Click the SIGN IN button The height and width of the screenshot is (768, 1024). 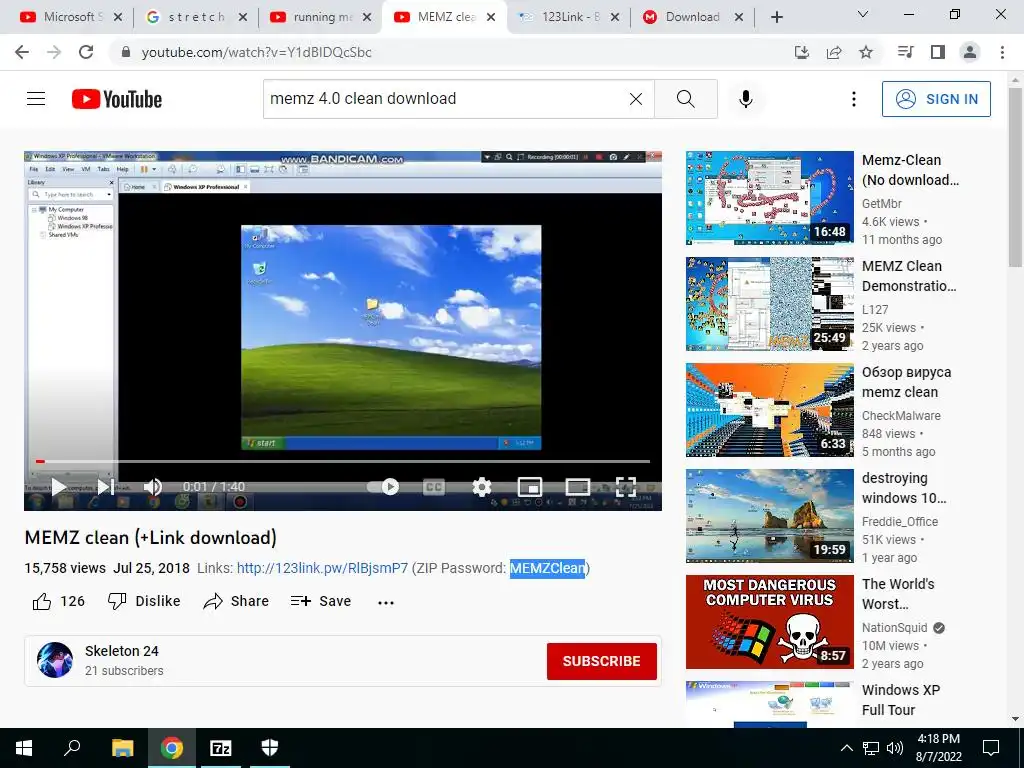pos(936,99)
